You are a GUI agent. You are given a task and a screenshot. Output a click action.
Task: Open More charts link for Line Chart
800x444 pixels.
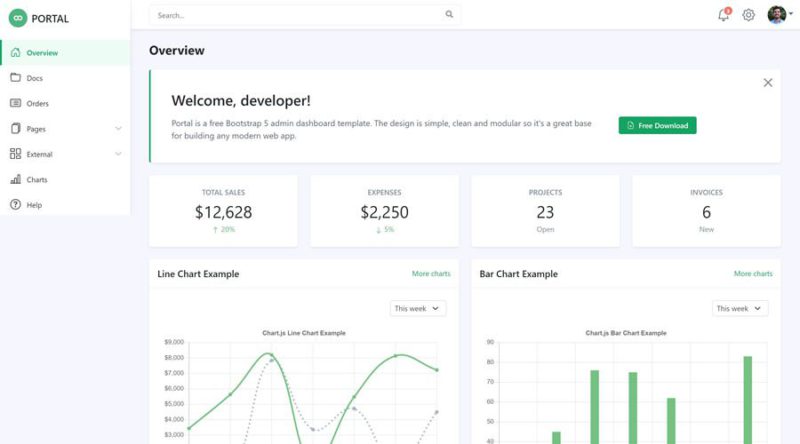(x=431, y=273)
